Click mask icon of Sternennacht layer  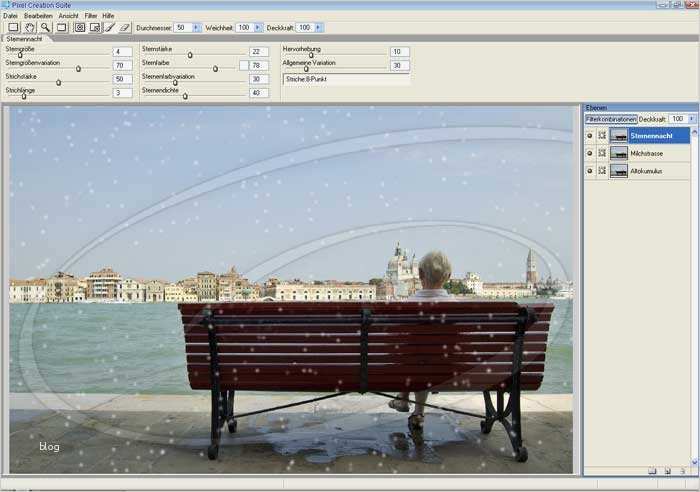click(x=602, y=135)
